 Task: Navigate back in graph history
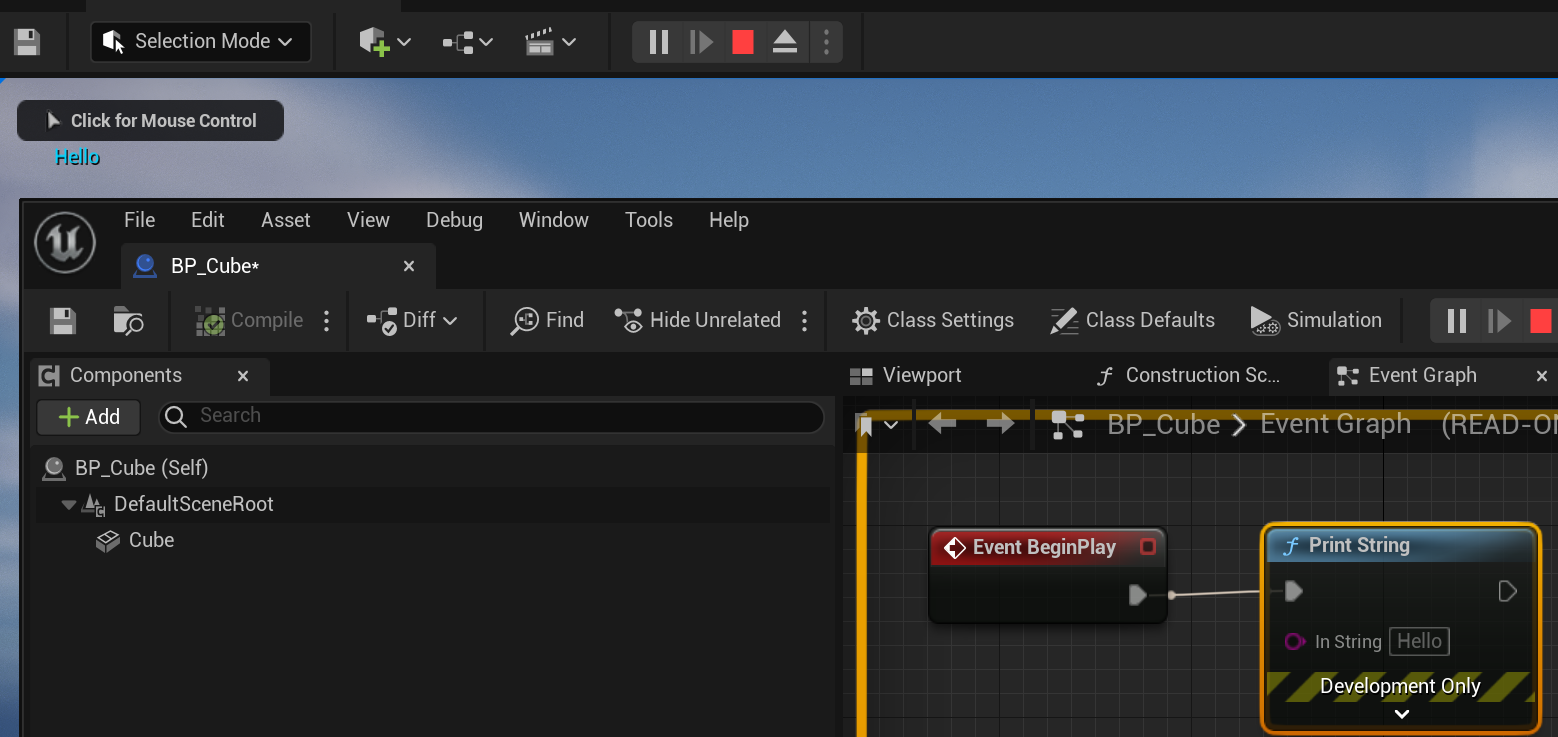(x=942, y=425)
